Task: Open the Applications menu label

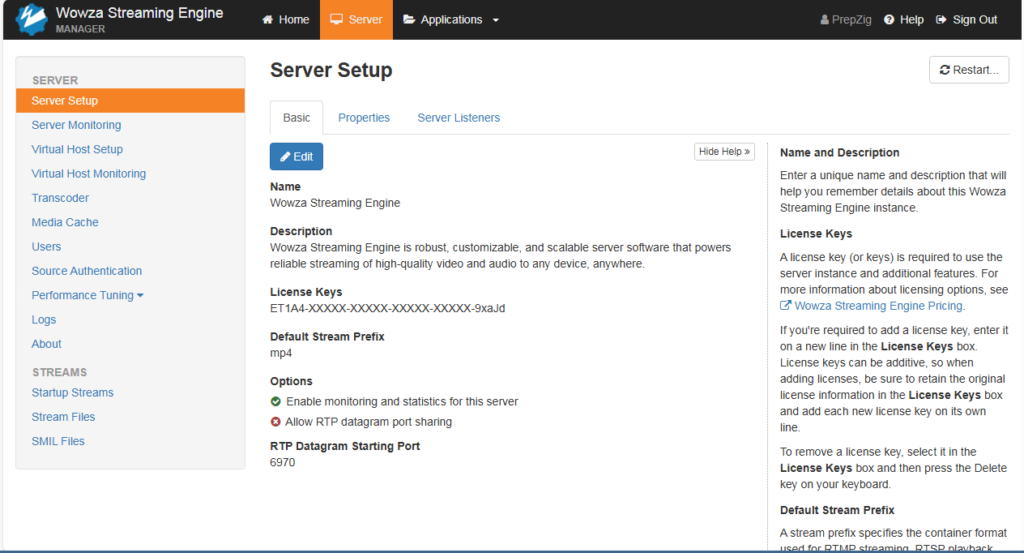Action: point(451,20)
